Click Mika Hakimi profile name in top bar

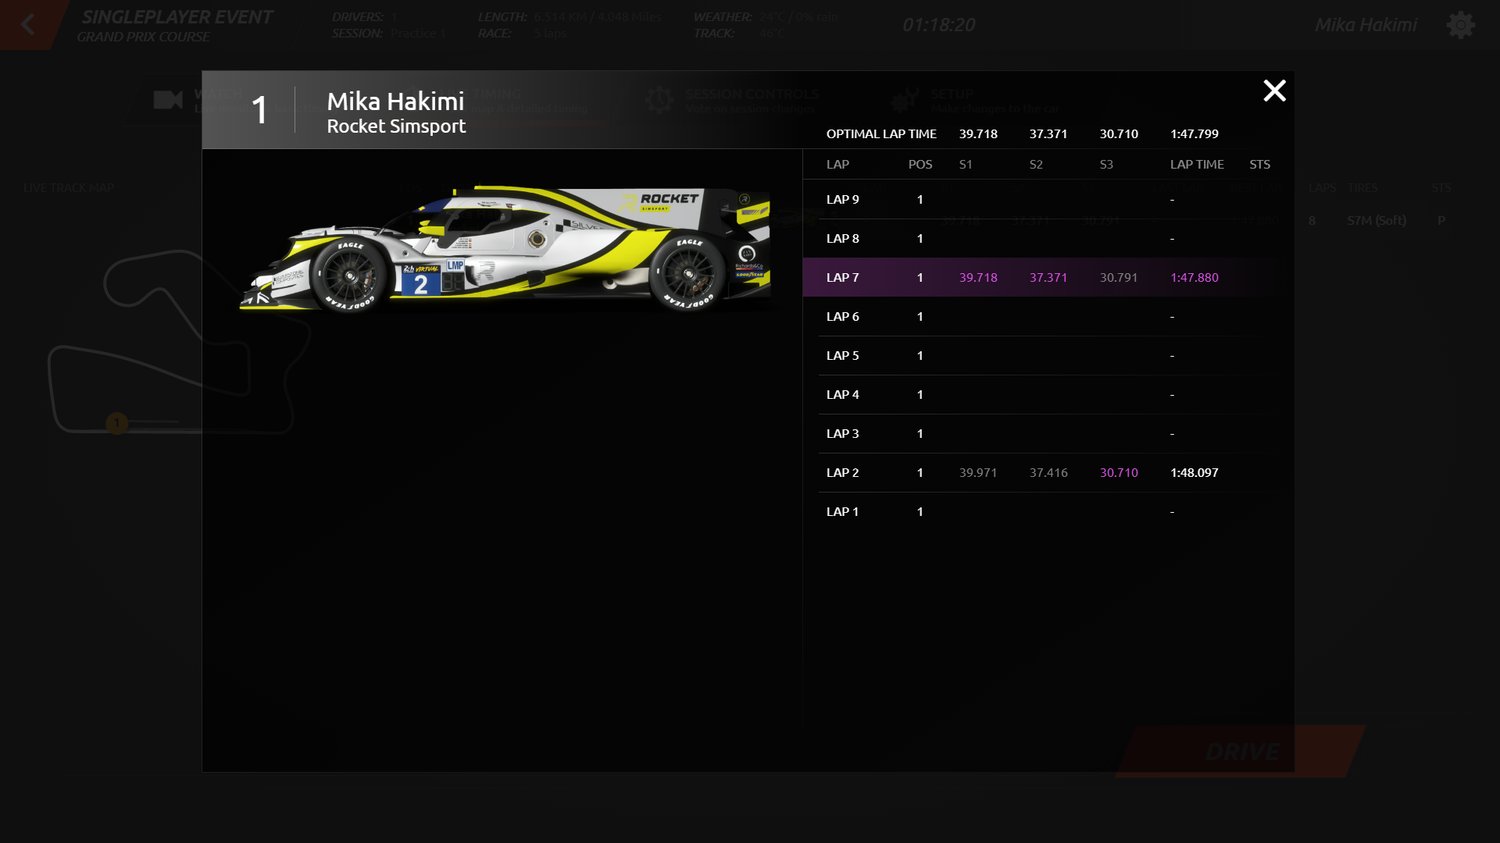click(1366, 25)
